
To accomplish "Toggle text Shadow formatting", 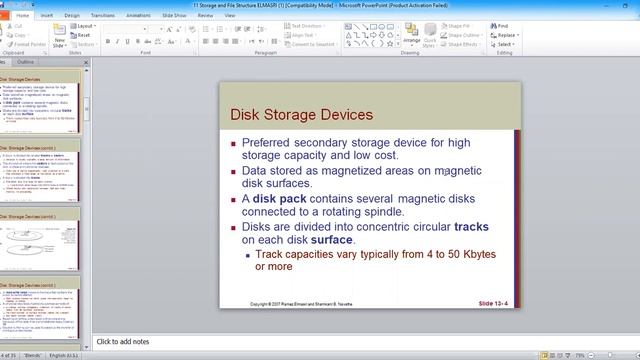I will 138,41.
